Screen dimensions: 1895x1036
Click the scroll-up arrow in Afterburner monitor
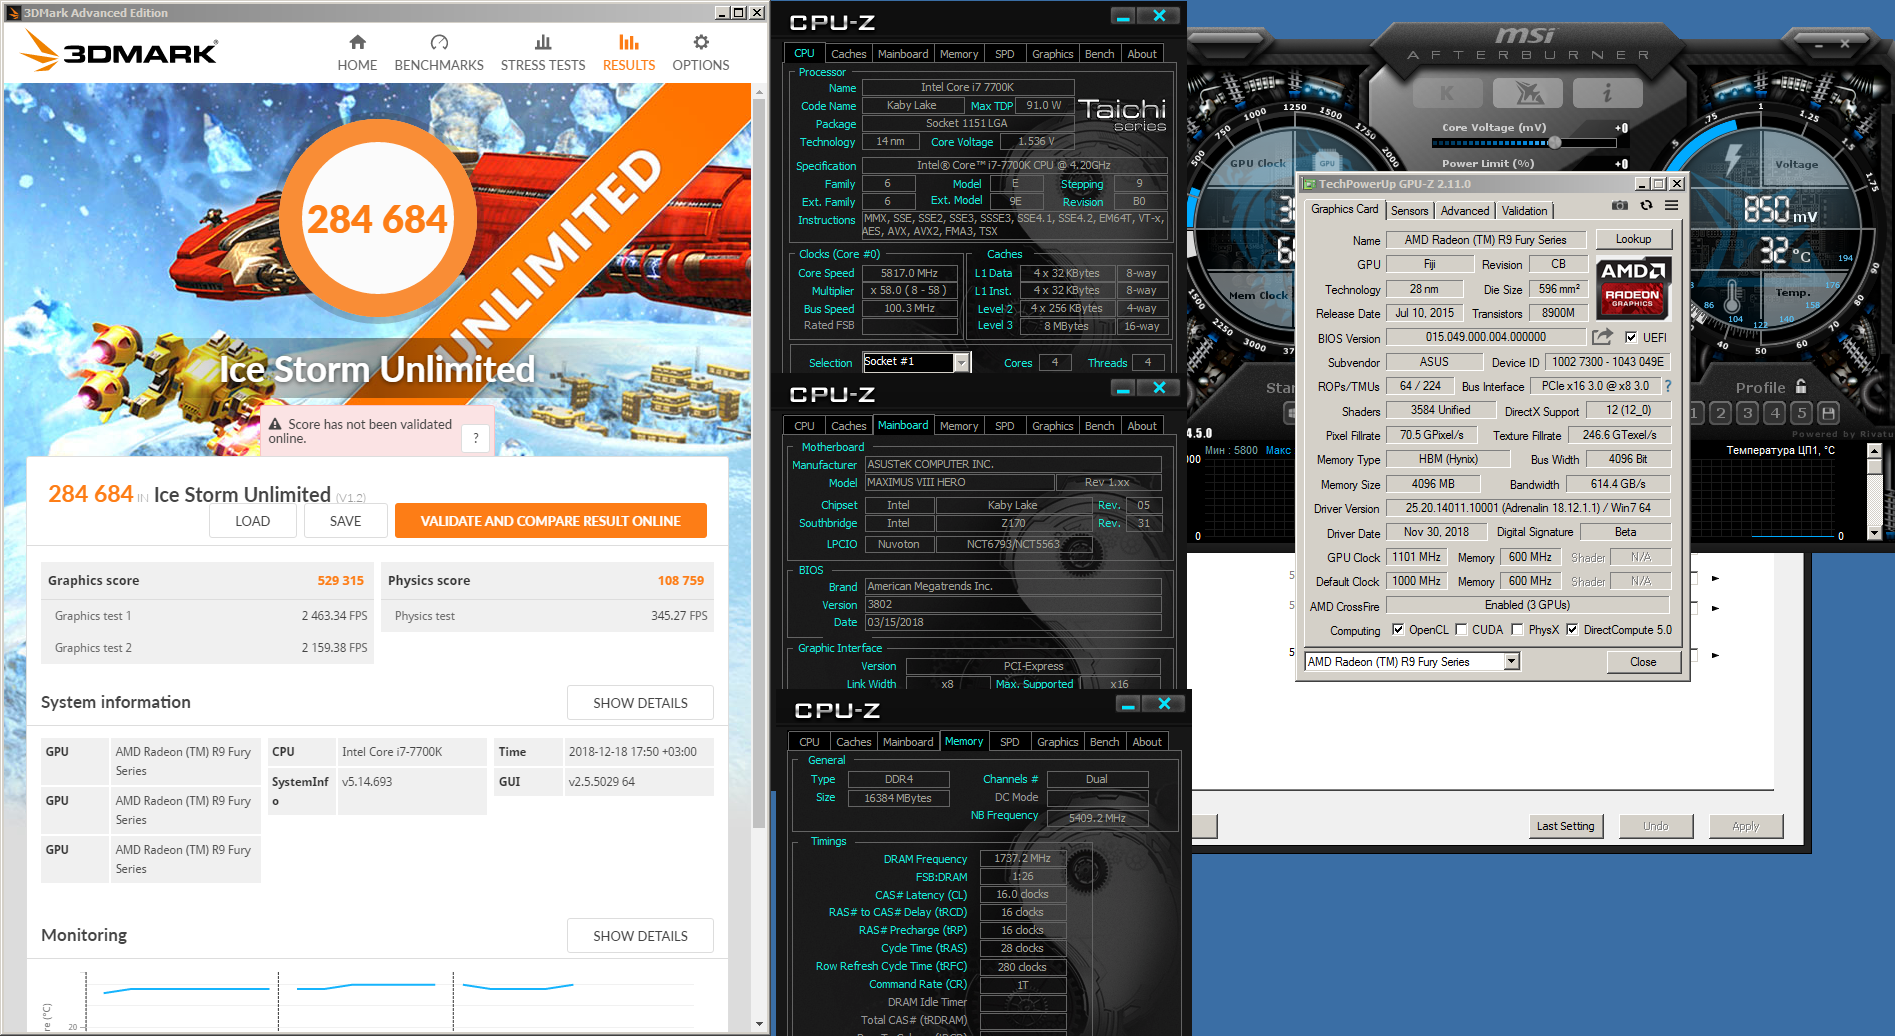[x=1874, y=451]
